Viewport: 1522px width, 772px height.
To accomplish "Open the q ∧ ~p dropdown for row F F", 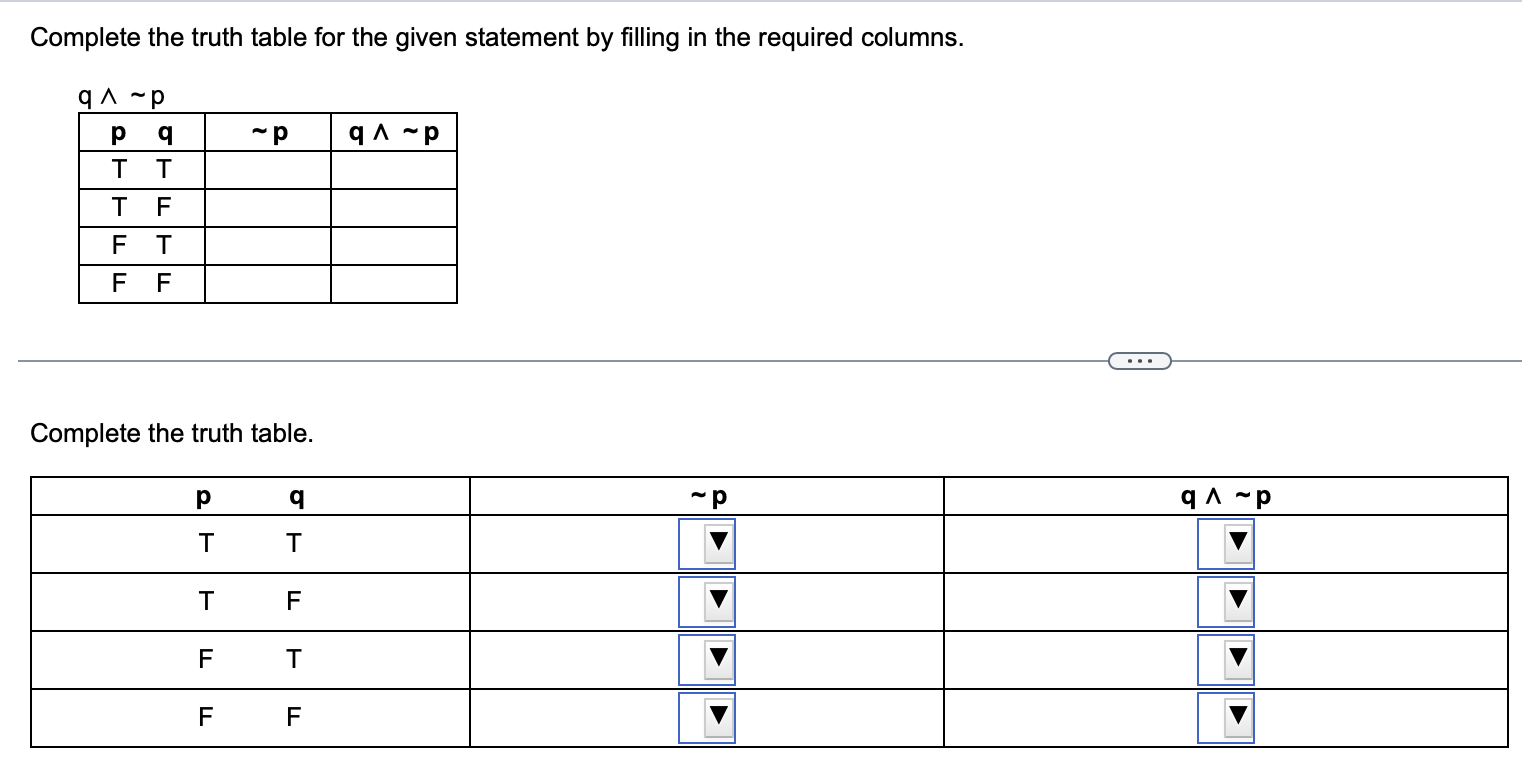I will pyautogui.click(x=1226, y=716).
